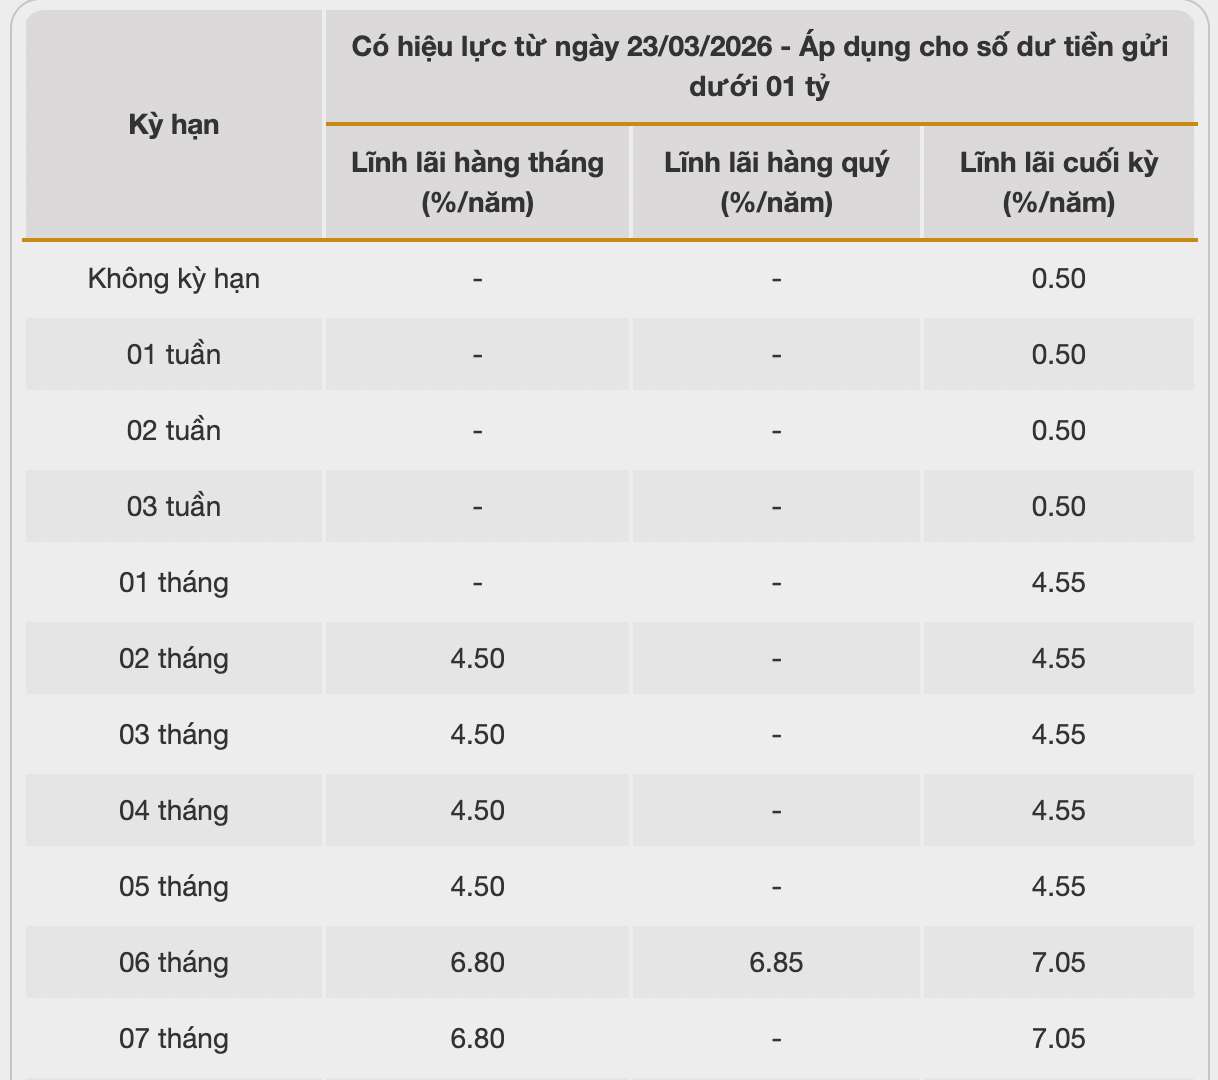This screenshot has width=1218, height=1080.
Task: Click the 4.50 monthly rate for 02 tháng
Action: (x=477, y=658)
